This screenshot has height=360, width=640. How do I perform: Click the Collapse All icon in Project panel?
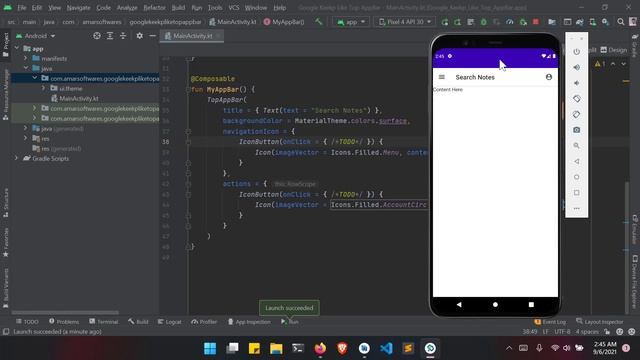click(x=123, y=36)
